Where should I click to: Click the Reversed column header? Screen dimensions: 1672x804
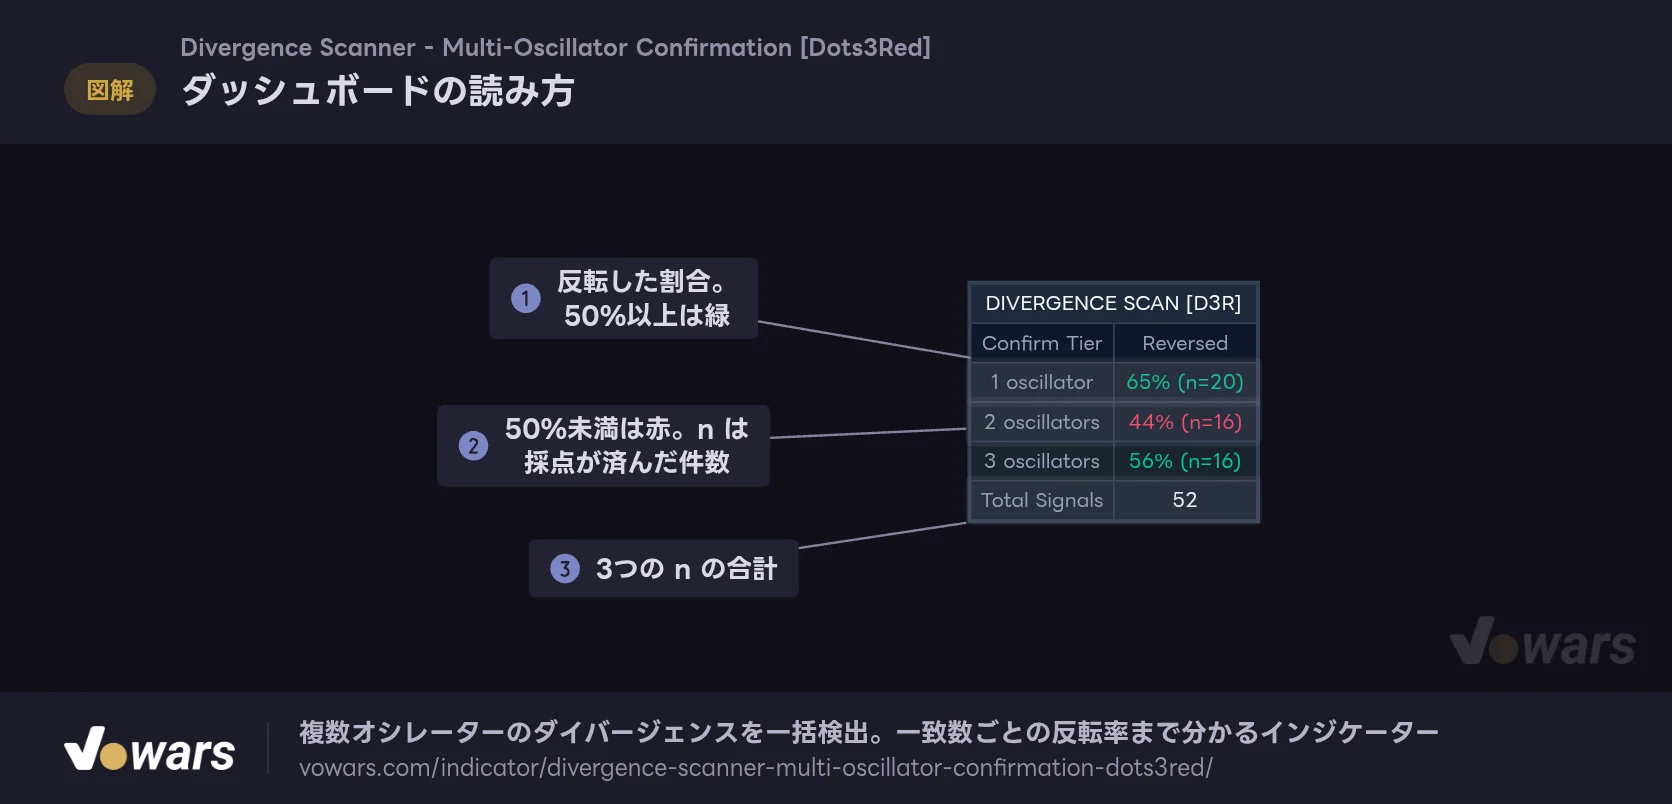(x=1185, y=343)
